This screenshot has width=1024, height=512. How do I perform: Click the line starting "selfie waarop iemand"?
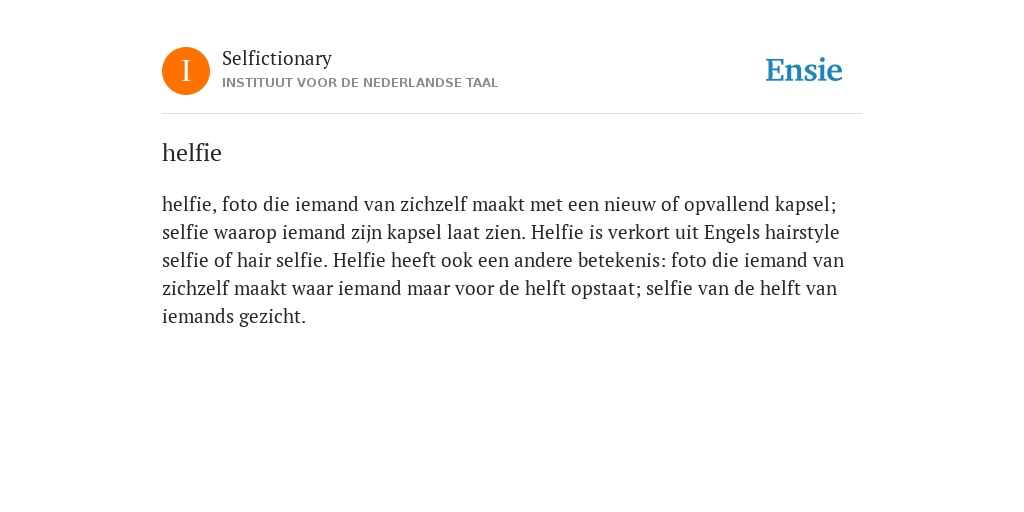(x=500, y=233)
